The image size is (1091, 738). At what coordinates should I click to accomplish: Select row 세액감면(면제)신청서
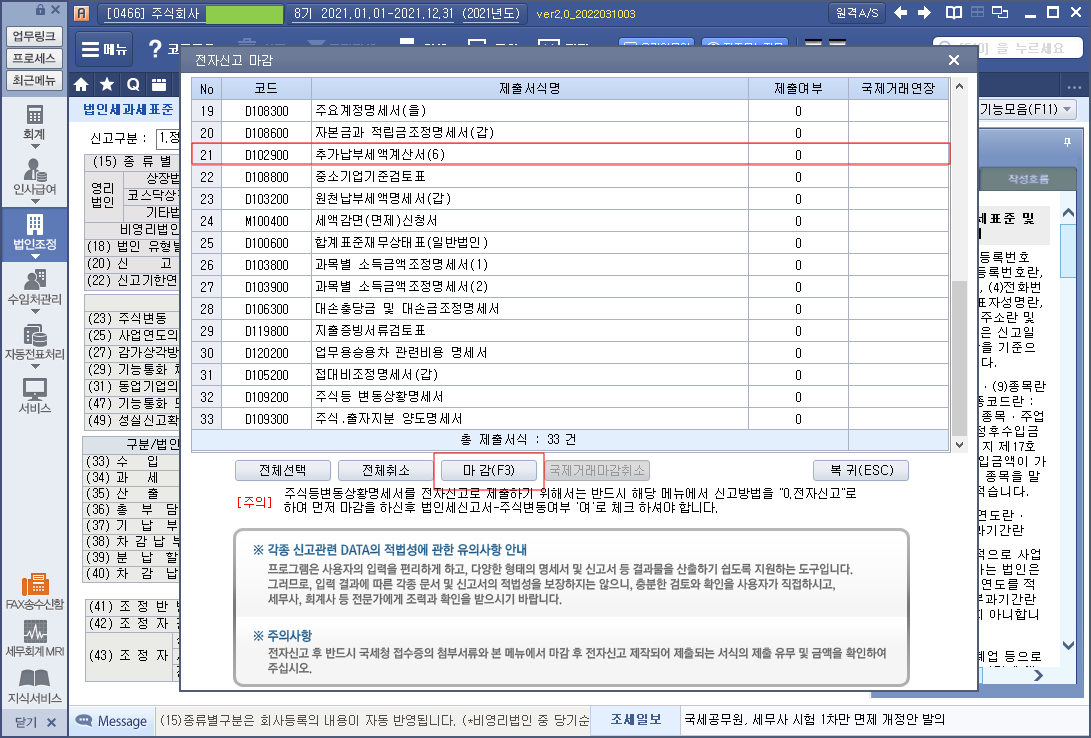pyautogui.click(x=570, y=220)
